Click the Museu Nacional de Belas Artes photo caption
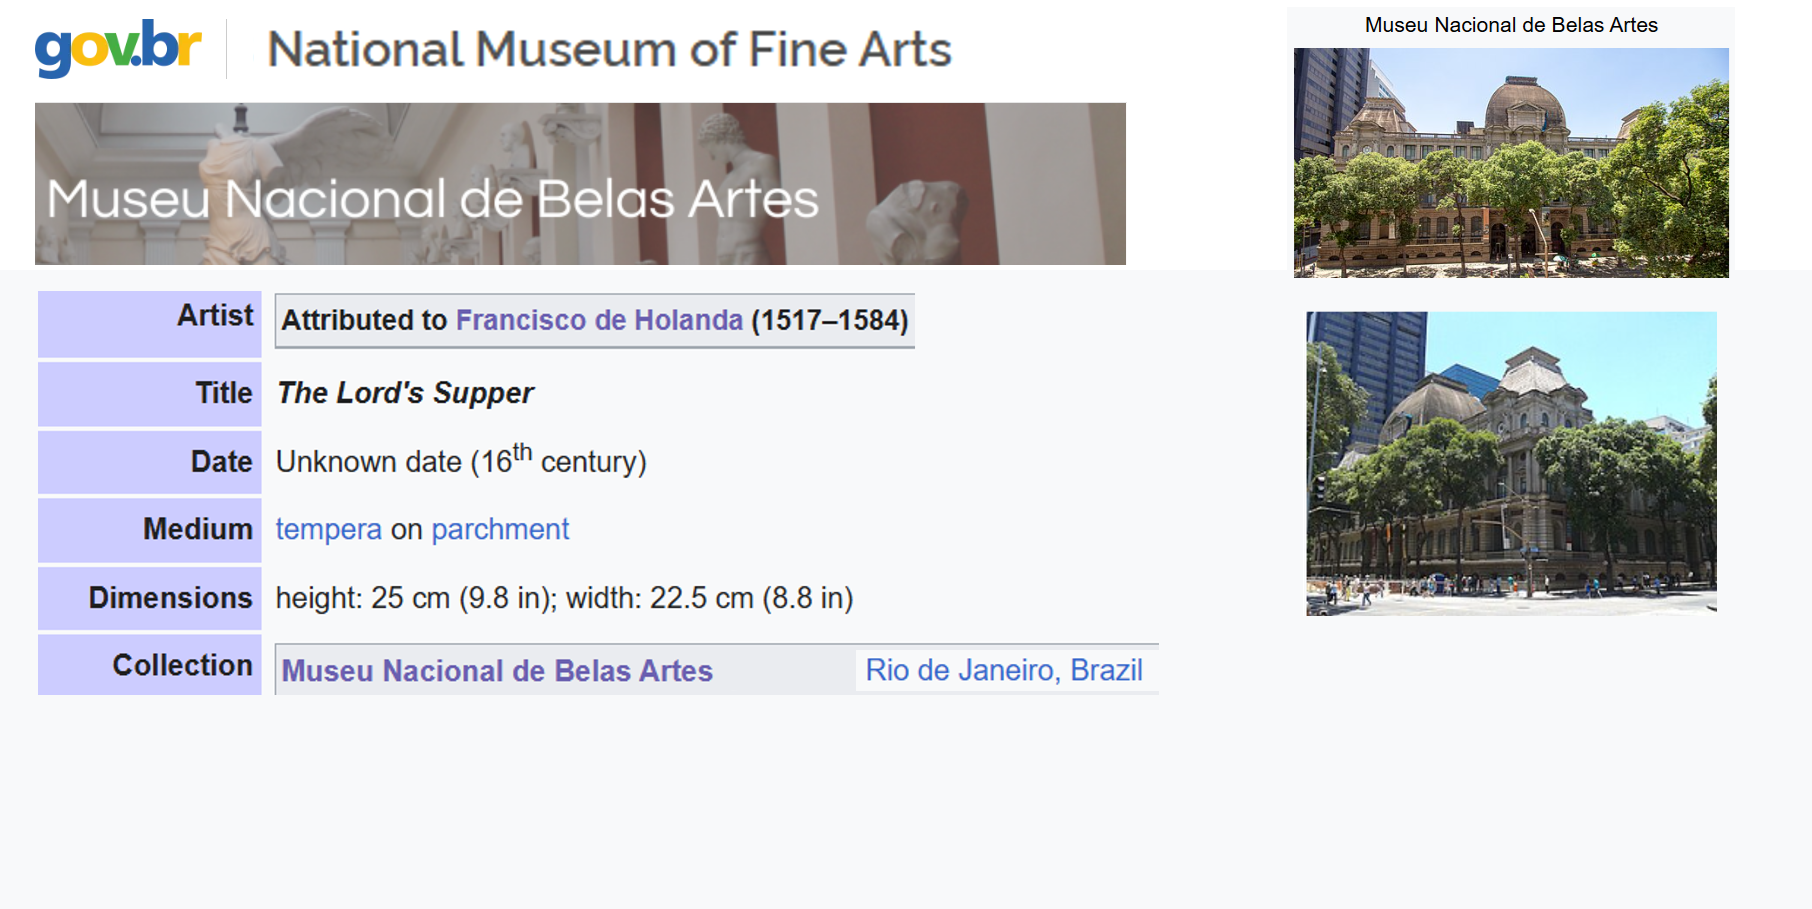Image resolution: width=1812 pixels, height=909 pixels. (x=1510, y=25)
